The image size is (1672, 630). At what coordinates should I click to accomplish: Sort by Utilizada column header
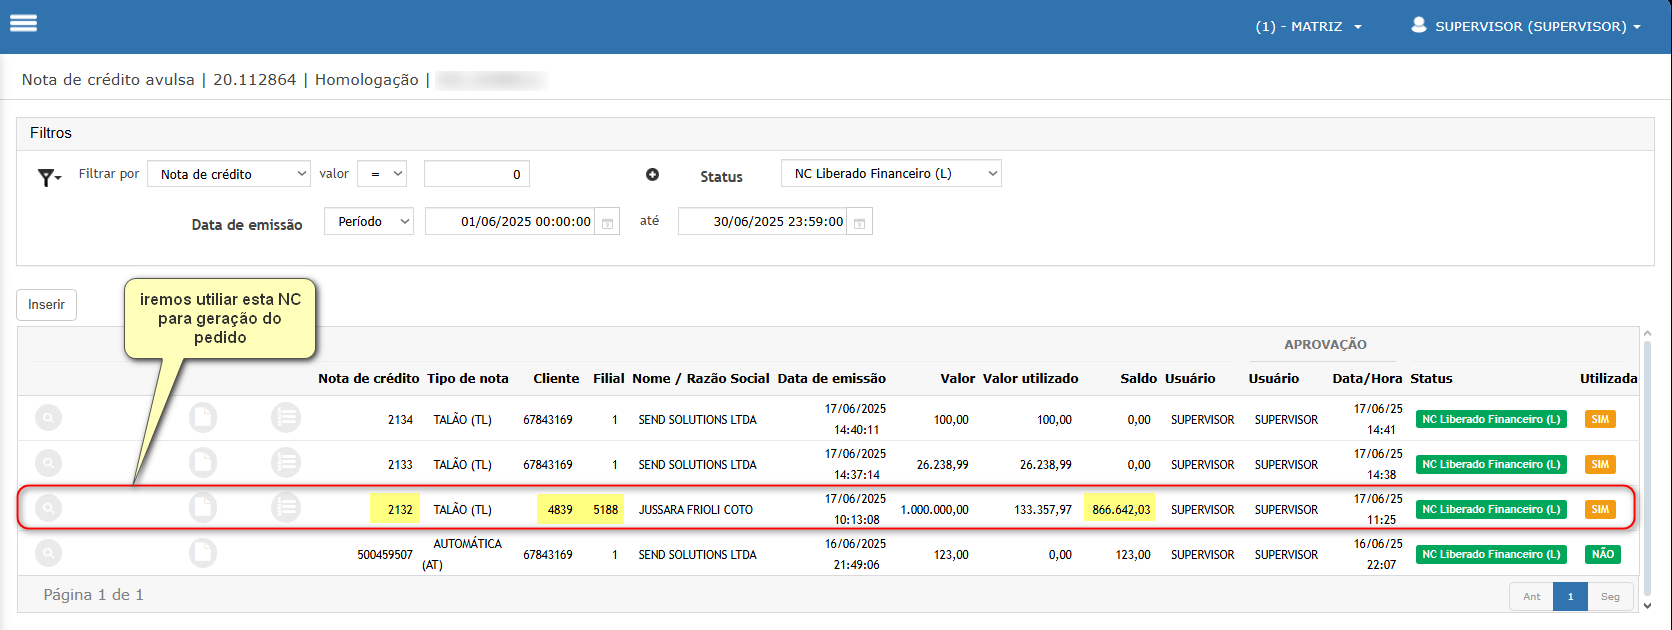click(1608, 379)
